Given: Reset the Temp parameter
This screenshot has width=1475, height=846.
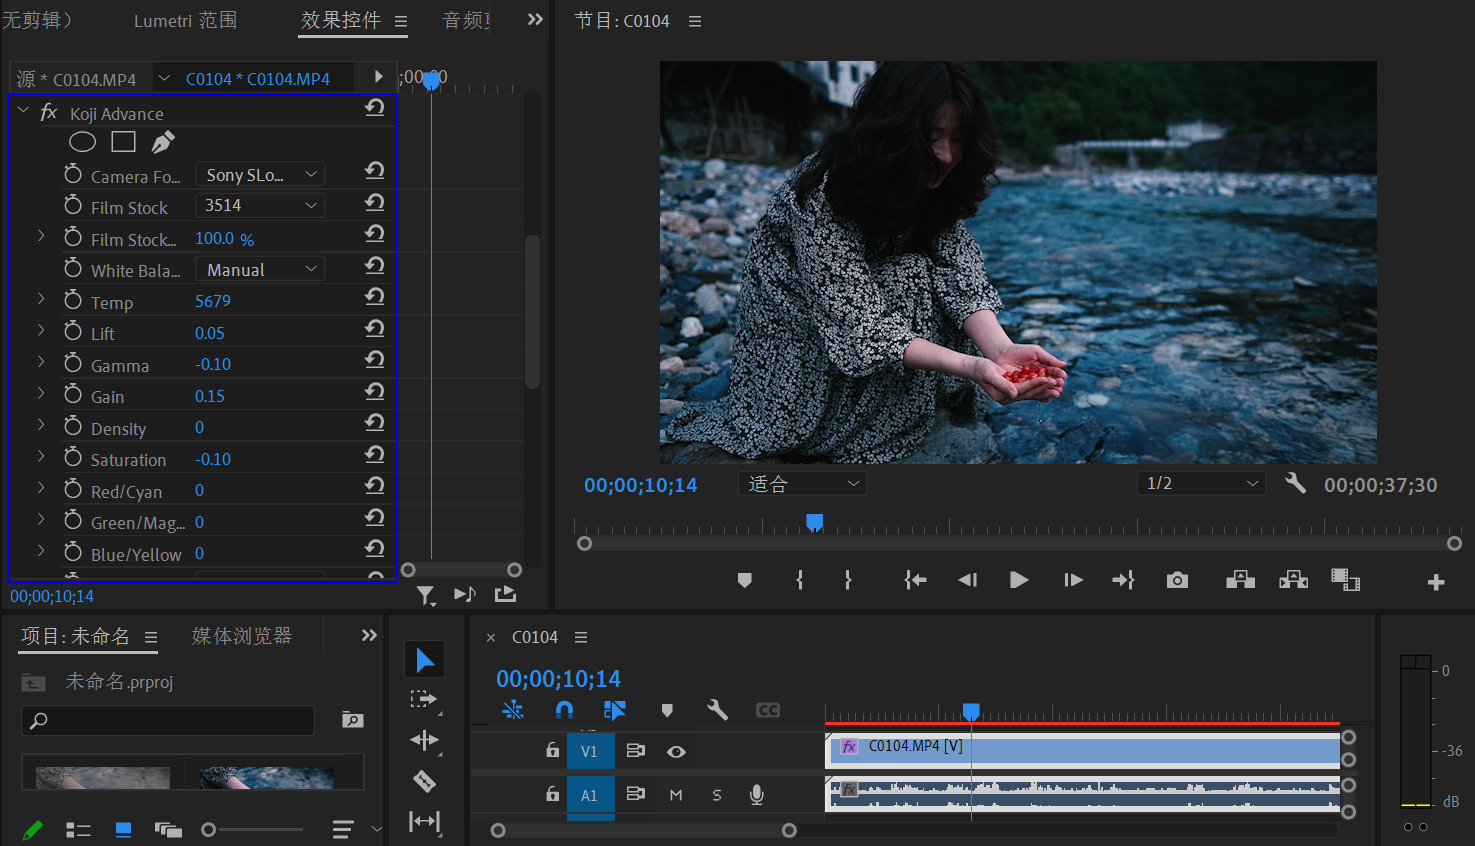Looking at the screenshot, I should coord(375,297).
